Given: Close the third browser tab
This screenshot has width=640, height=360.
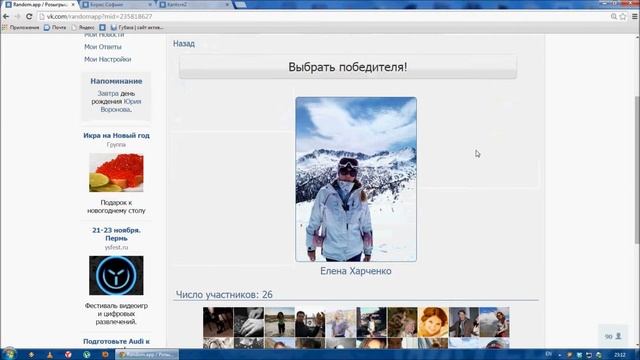Looking at the screenshot, I should [227, 5].
